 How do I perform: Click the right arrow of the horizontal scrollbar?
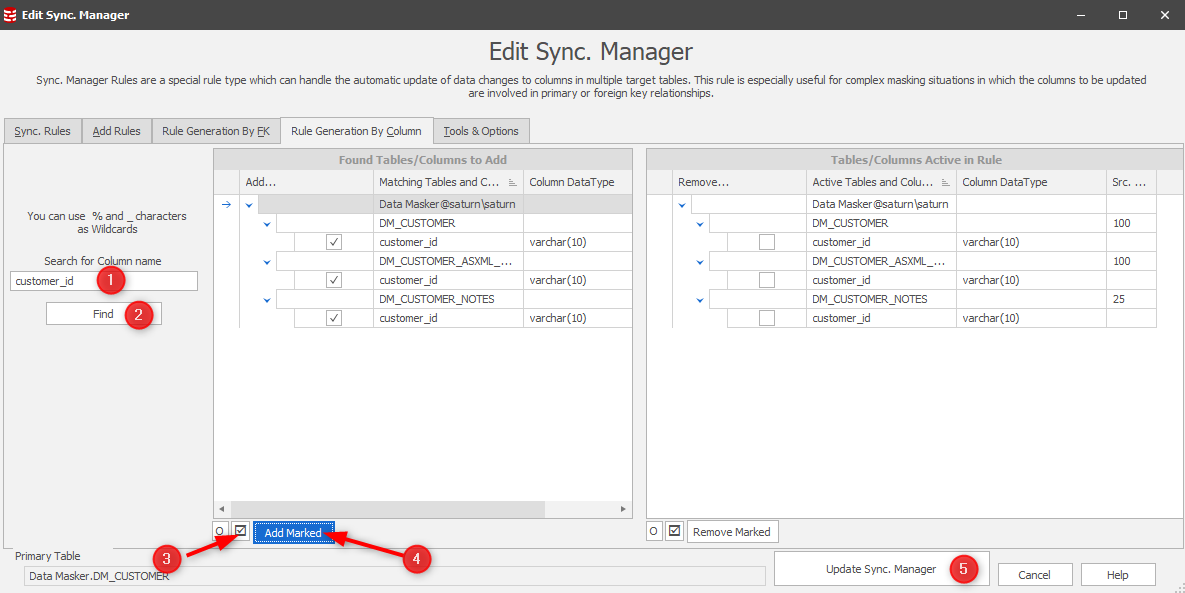[623, 509]
